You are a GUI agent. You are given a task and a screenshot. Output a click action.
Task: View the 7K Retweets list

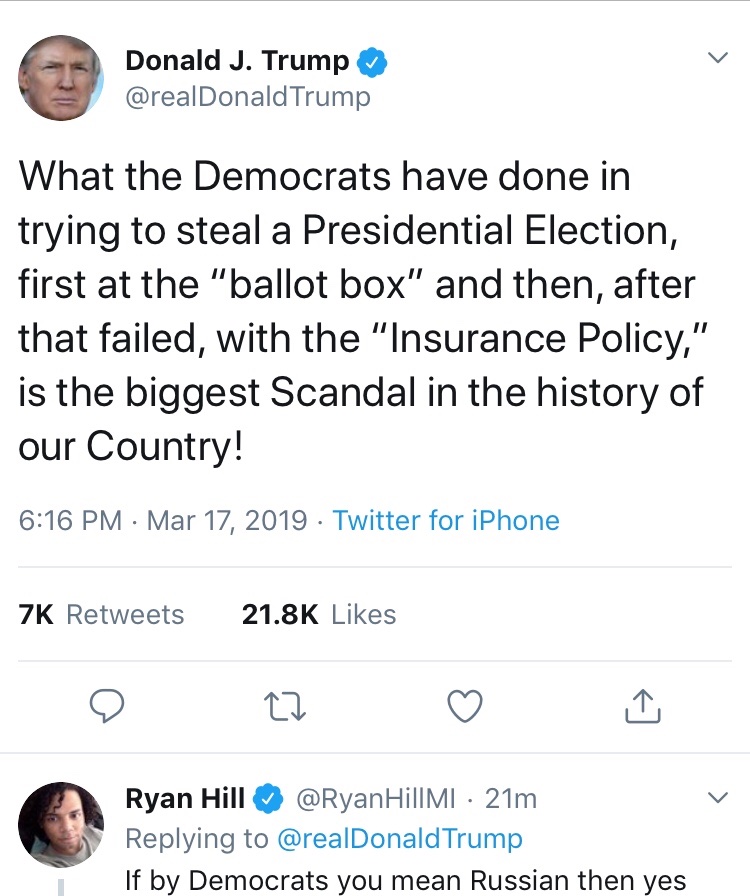[102, 614]
